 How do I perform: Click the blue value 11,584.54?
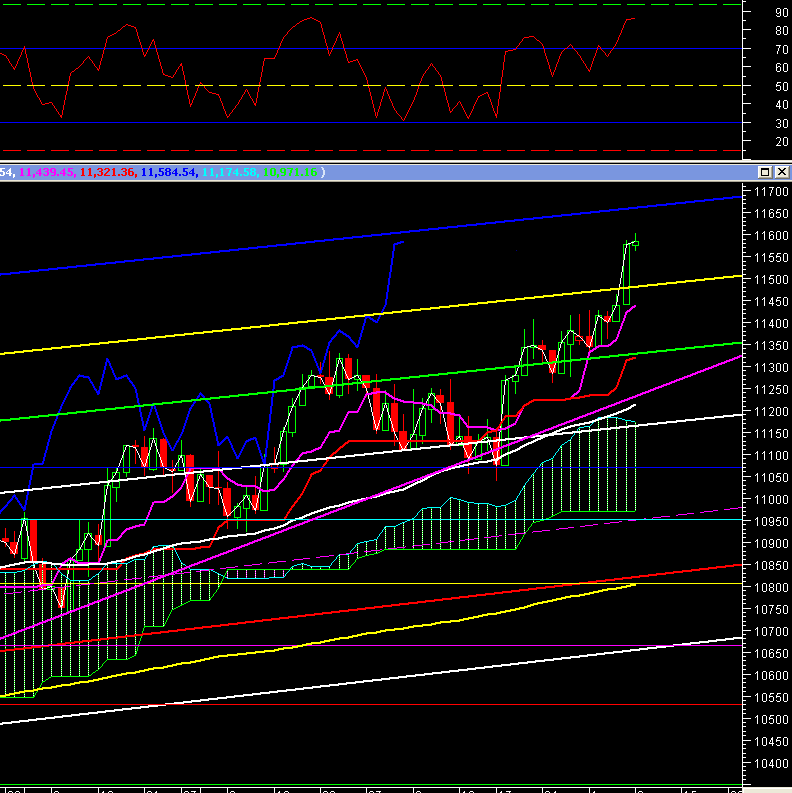tap(168, 172)
